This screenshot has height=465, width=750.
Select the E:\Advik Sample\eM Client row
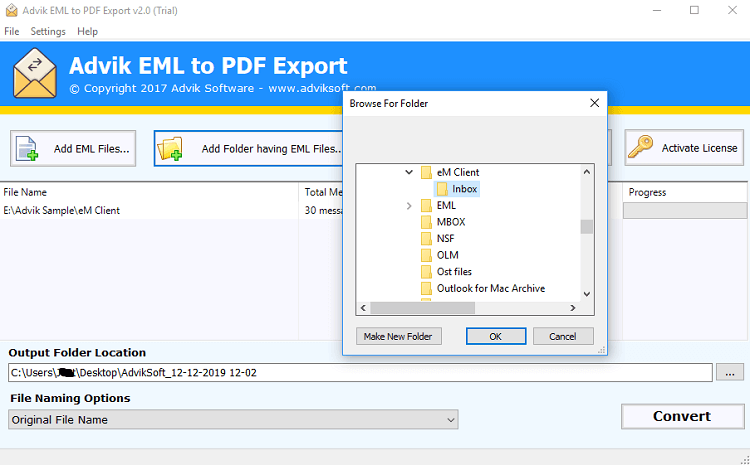pyautogui.click(x=172, y=210)
